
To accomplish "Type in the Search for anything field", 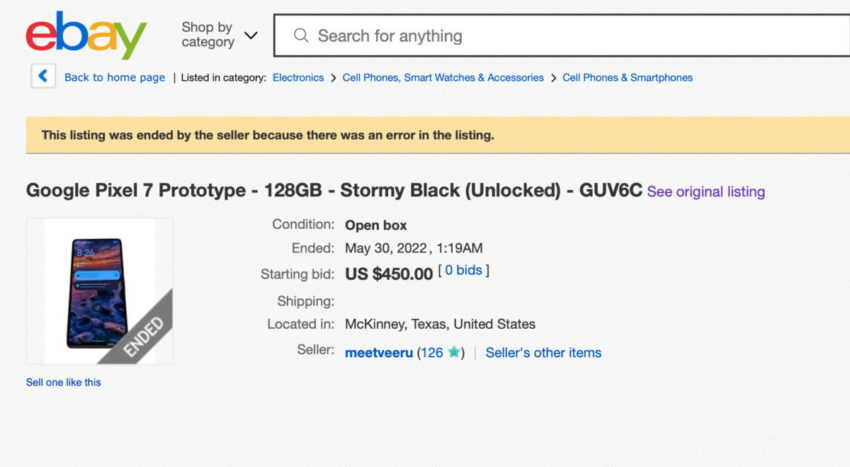I will point(560,36).
